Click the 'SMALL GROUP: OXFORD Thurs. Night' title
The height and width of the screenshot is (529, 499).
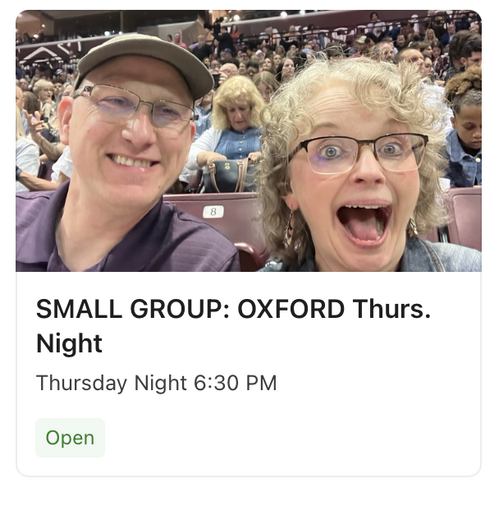click(233, 326)
